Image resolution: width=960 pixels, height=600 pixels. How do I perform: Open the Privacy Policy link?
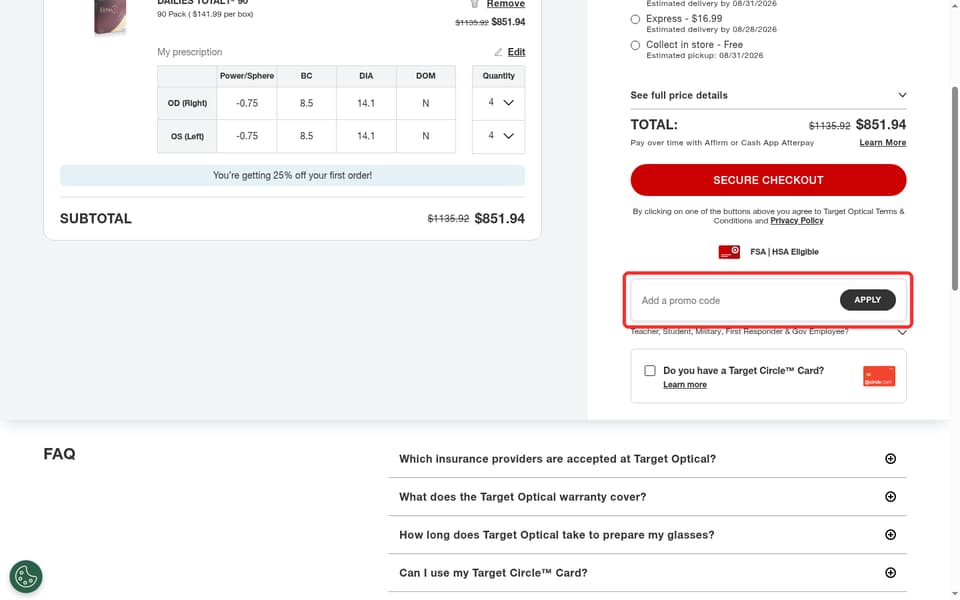[797, 220]
